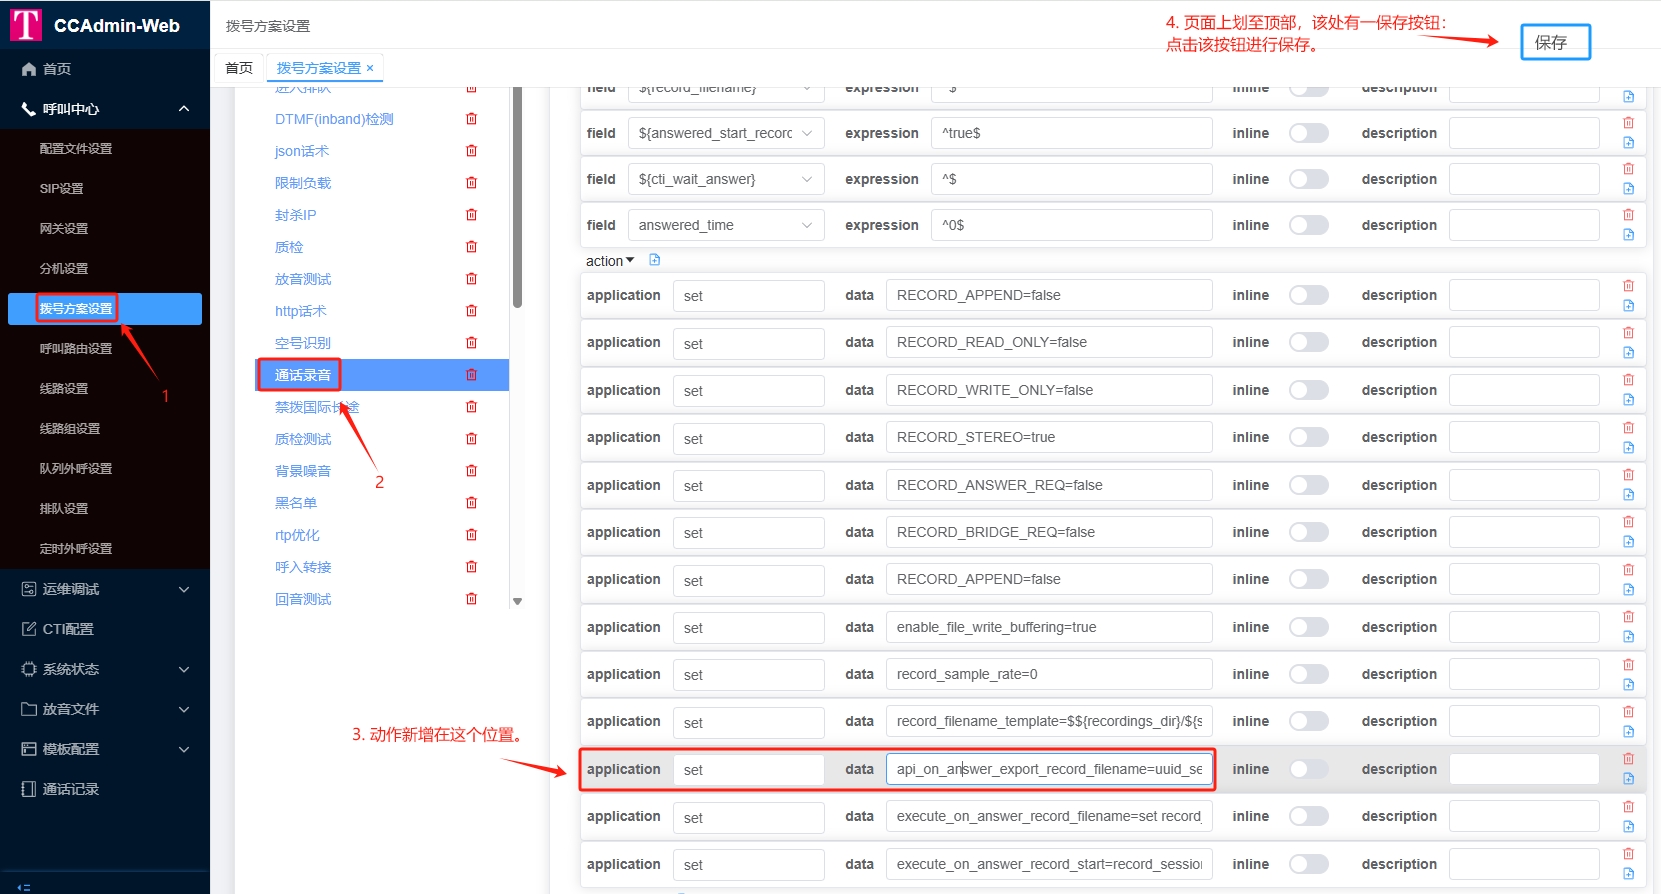Open 呼叫路由设置 in sidebar menu
Screen dimensions: 1661x894
pos(76,349)
